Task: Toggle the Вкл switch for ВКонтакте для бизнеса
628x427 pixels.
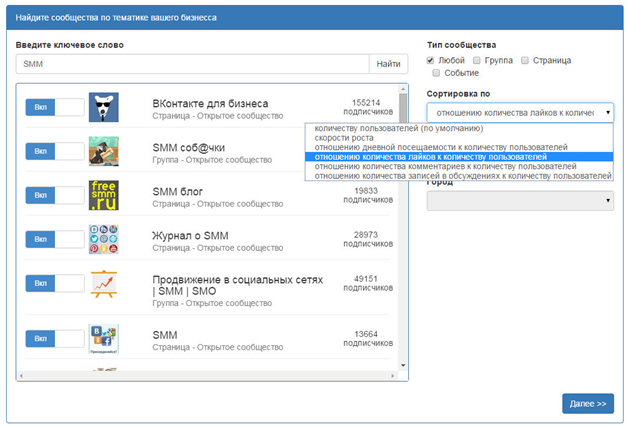Action: [55, 107]
